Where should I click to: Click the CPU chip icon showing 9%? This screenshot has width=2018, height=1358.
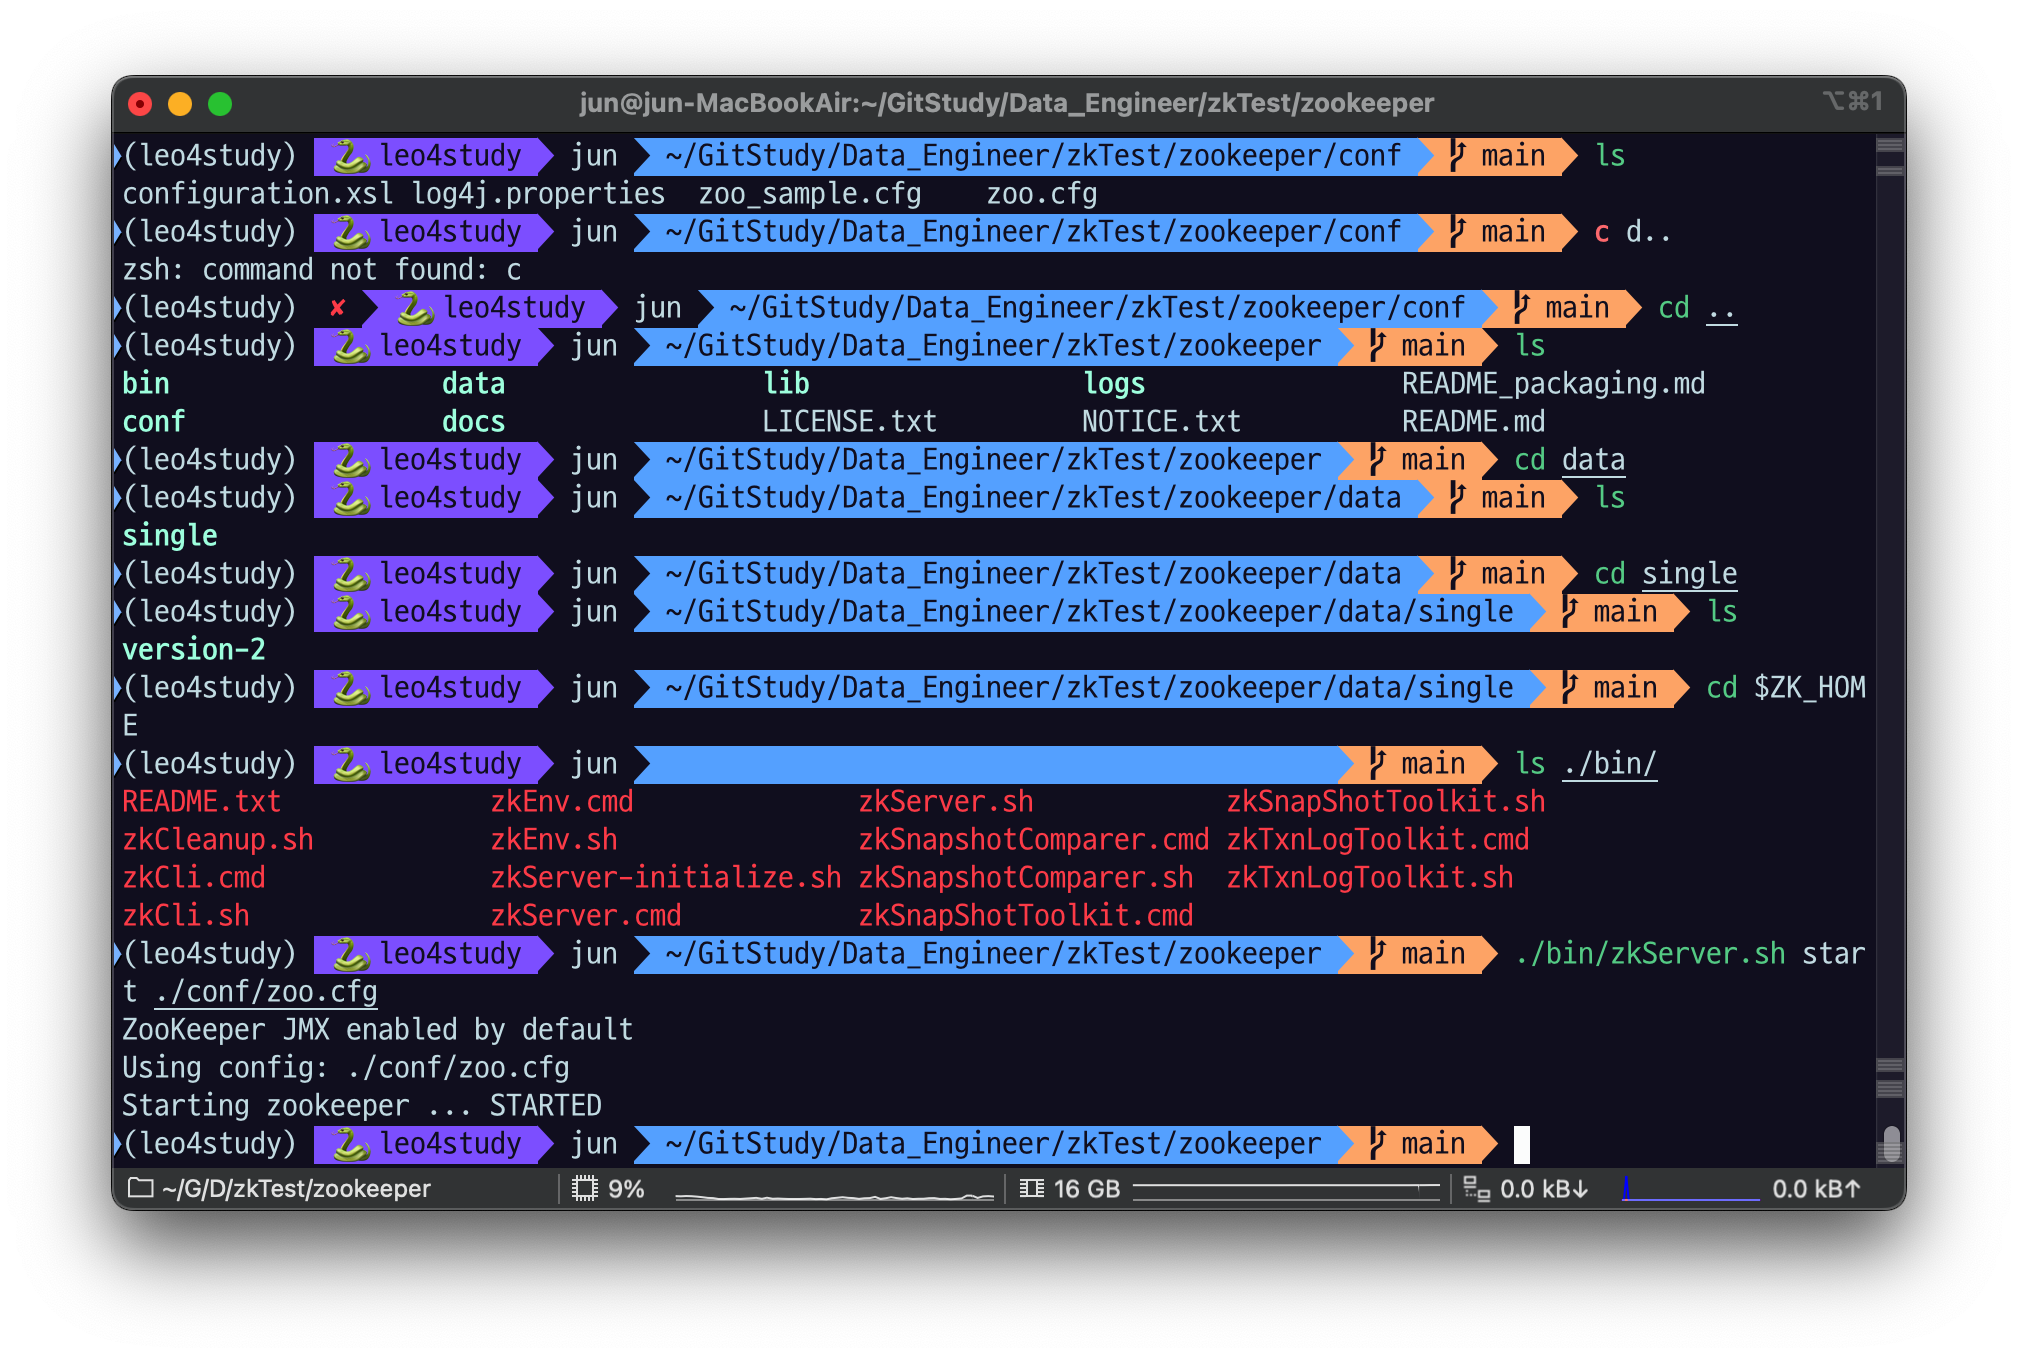[584, 1189]
